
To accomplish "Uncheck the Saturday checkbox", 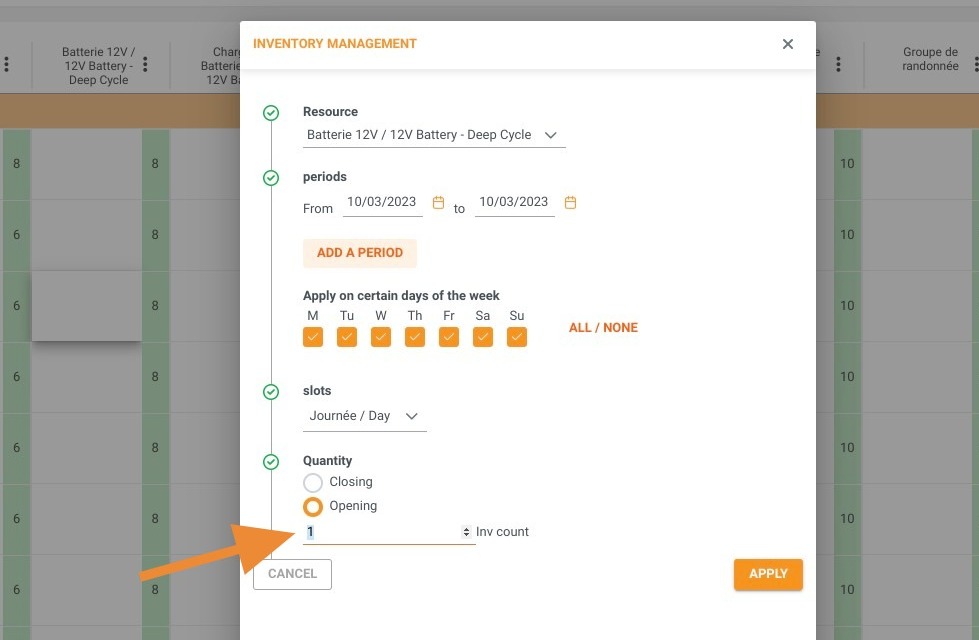I will tap(483, 337).
